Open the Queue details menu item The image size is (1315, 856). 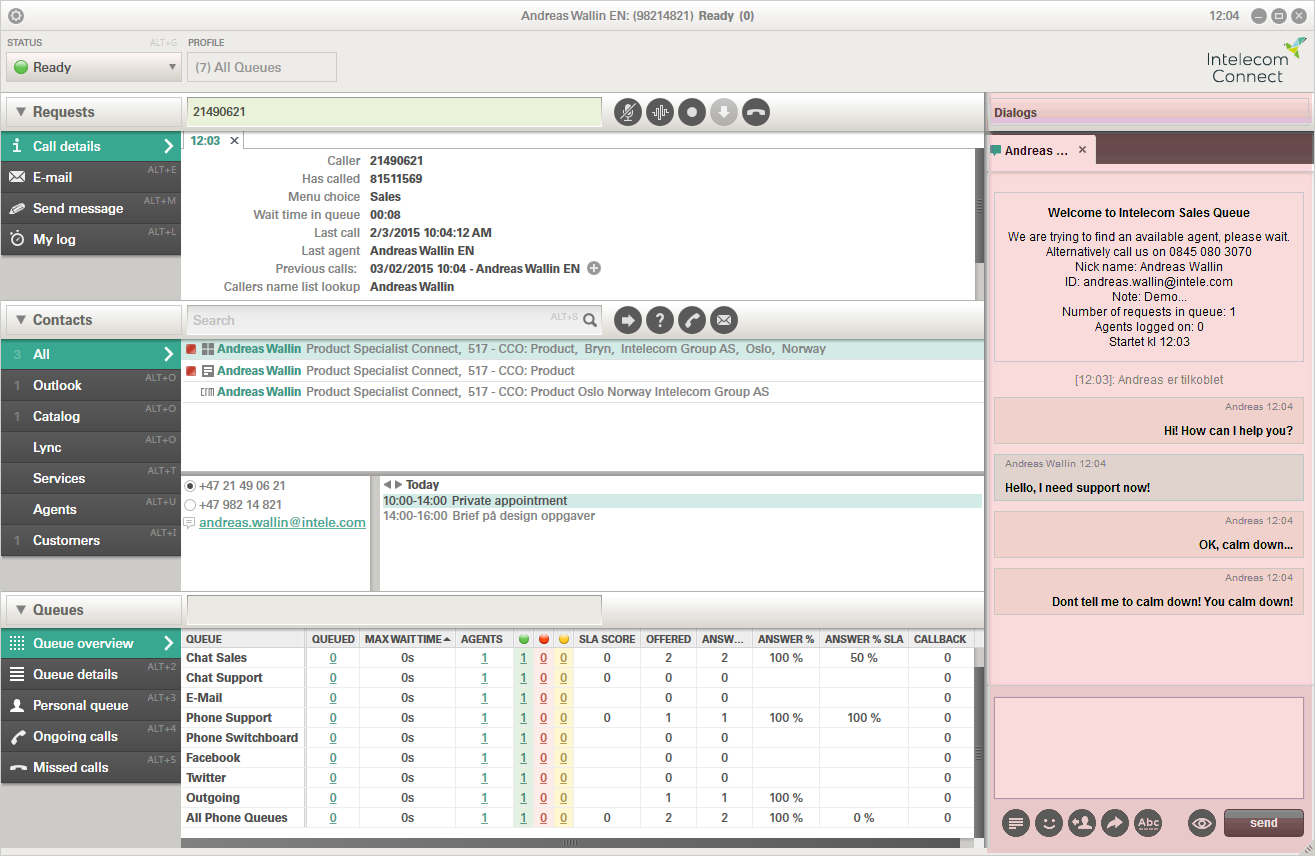click(x=91, y=674)
